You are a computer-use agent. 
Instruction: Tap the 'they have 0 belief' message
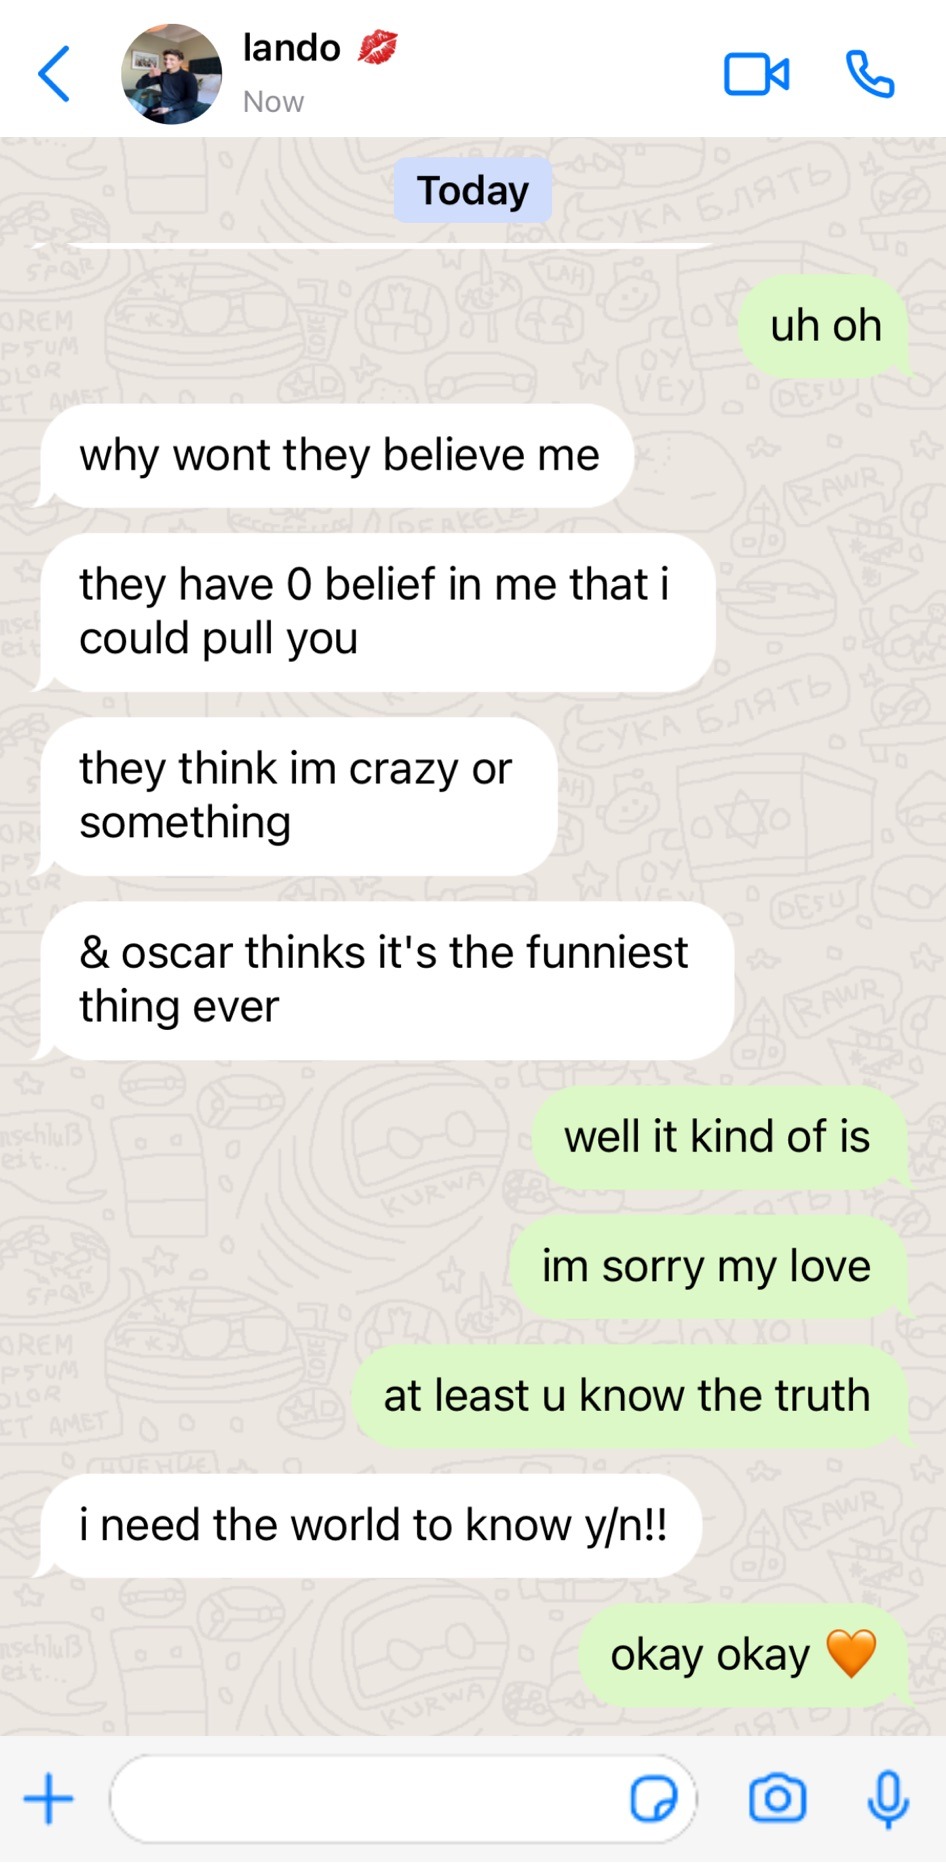376,612
